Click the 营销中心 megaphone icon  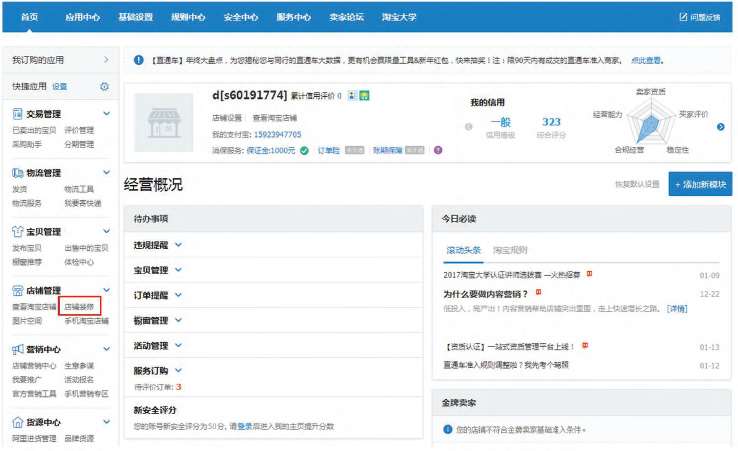pos(18,349)
